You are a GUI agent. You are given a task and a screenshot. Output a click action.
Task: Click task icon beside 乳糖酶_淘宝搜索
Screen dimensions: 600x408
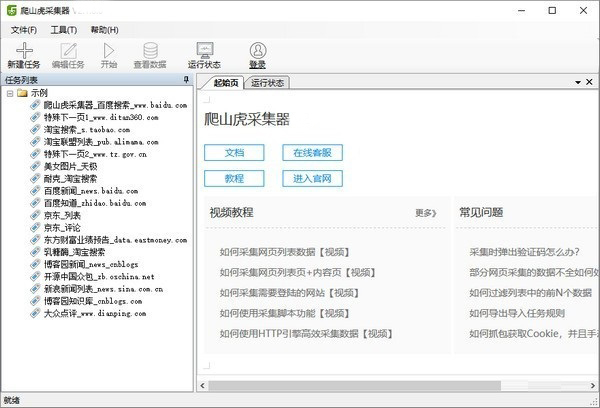tap(35, 252)
